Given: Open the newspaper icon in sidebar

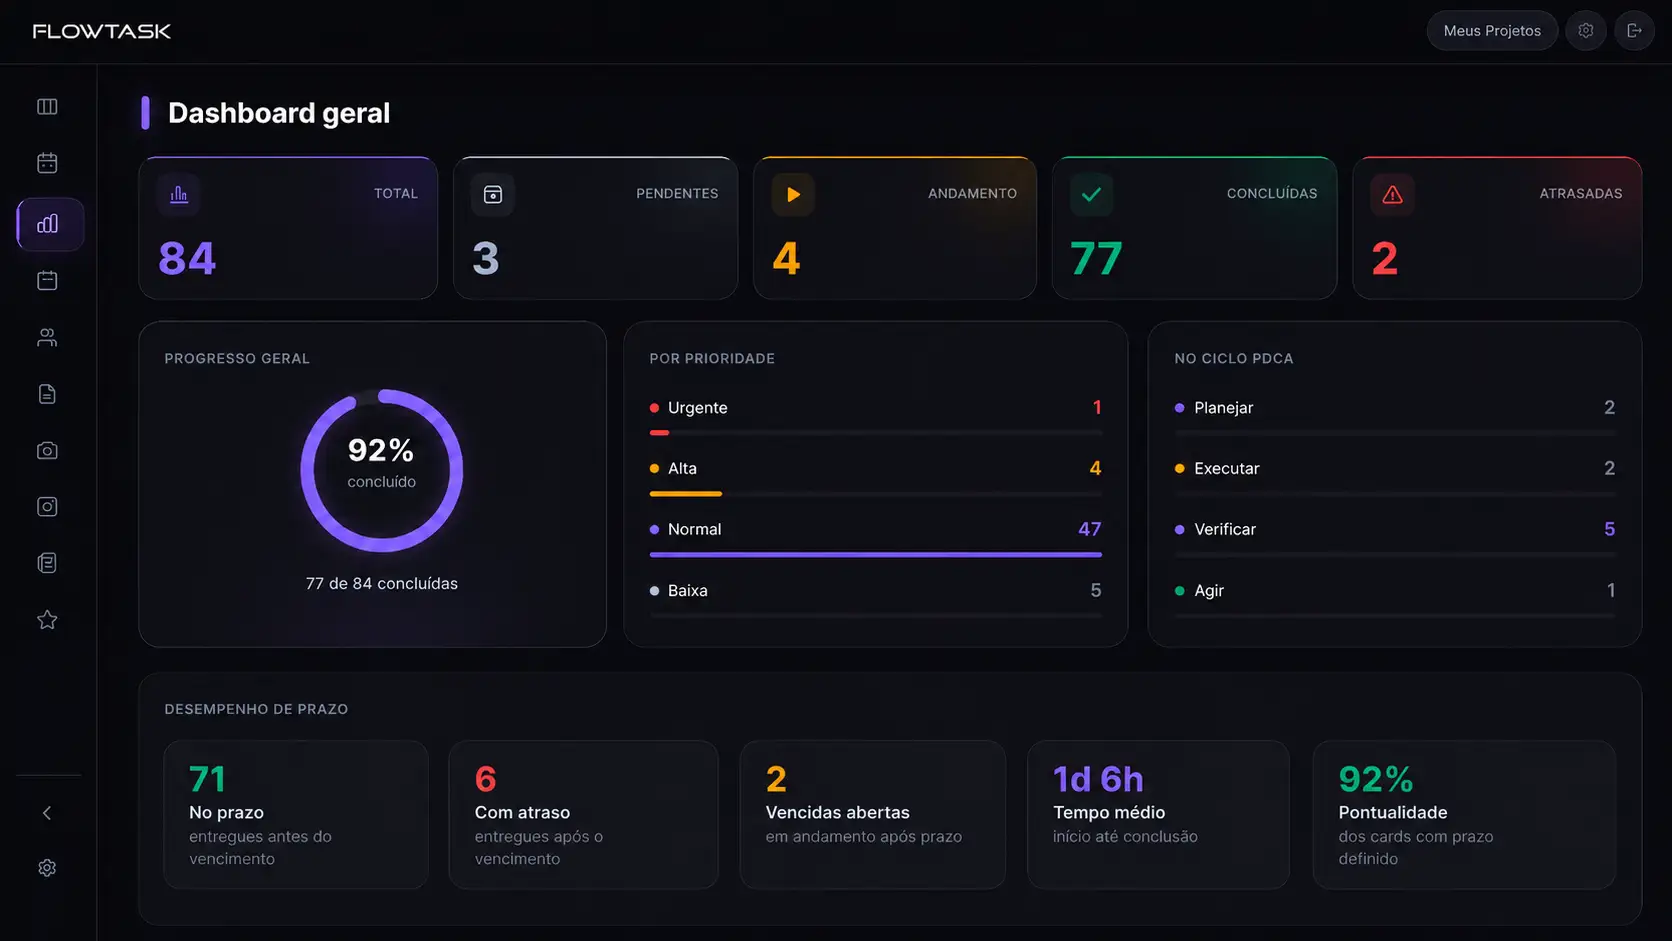Looking at the screenshot, I should pos(47,563).
